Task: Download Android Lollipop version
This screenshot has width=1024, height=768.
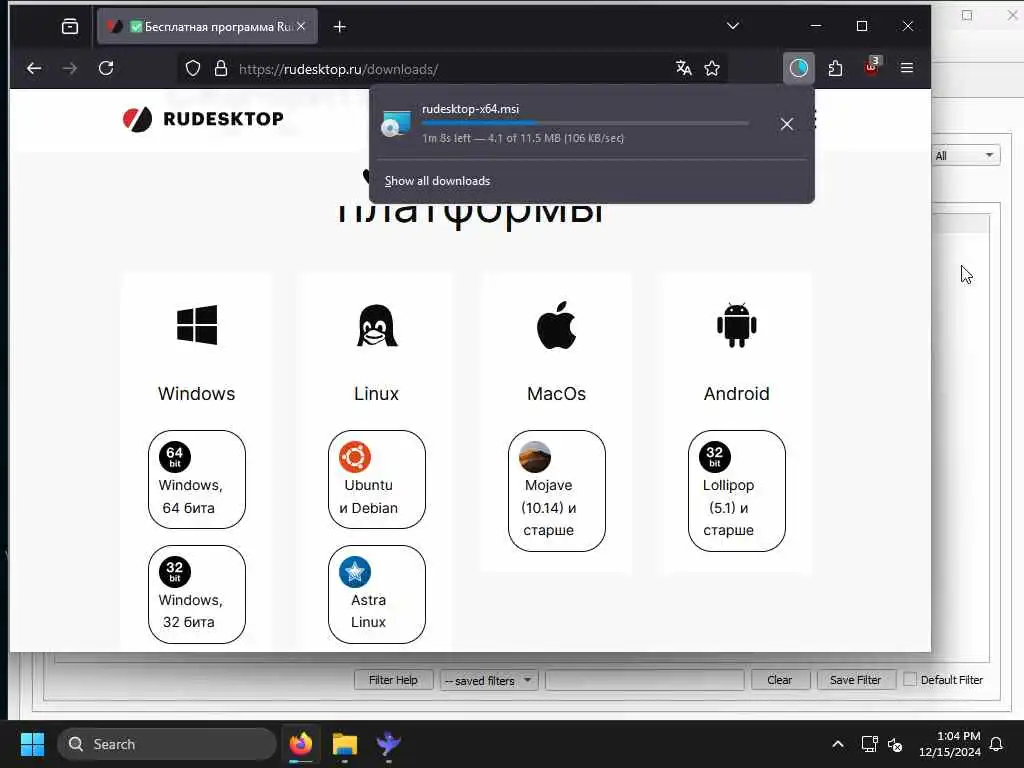Action: coord(737,490)
